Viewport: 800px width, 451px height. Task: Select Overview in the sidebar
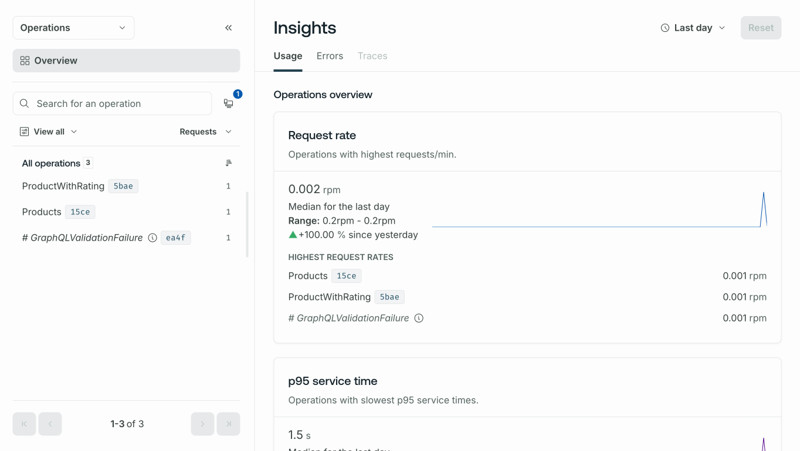click(x=126, y=61)
